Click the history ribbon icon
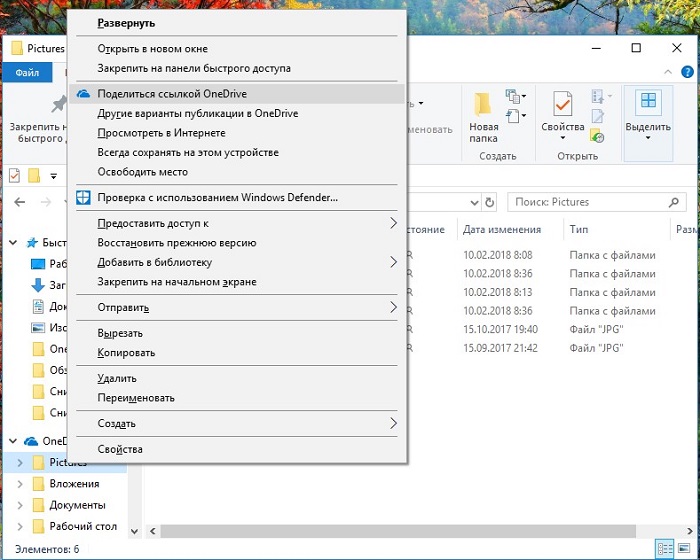700x560 pixels. pyautogui.click(x=597, y=135)
